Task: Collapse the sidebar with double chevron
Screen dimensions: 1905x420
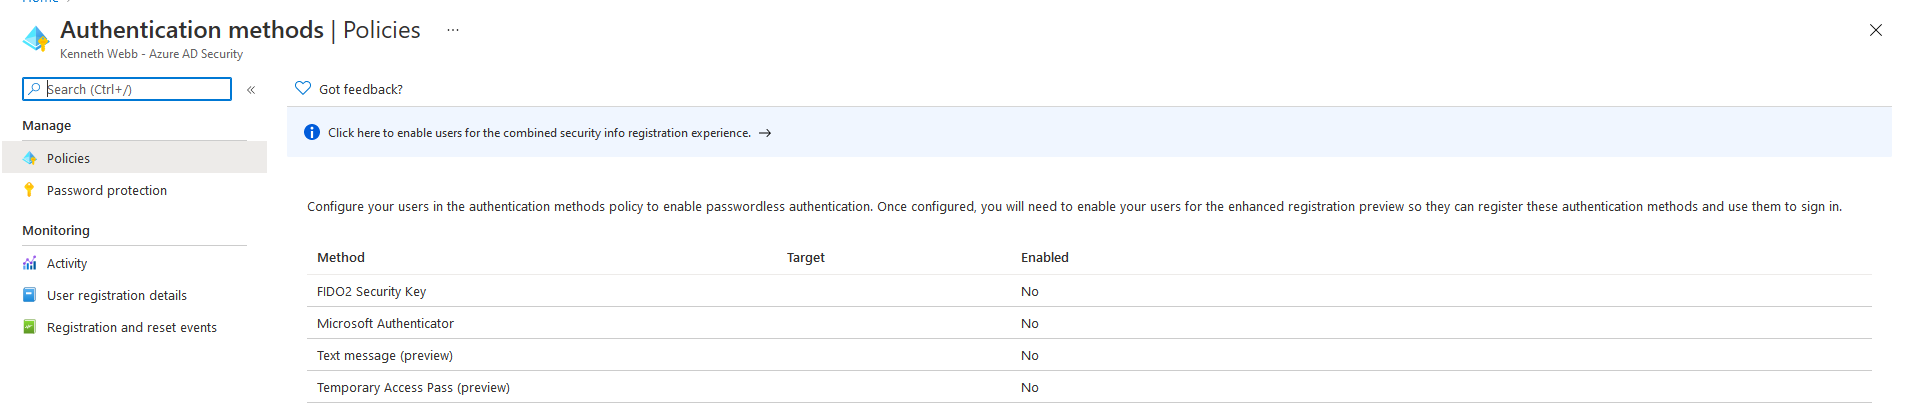Action: click(x=251, y=90)
